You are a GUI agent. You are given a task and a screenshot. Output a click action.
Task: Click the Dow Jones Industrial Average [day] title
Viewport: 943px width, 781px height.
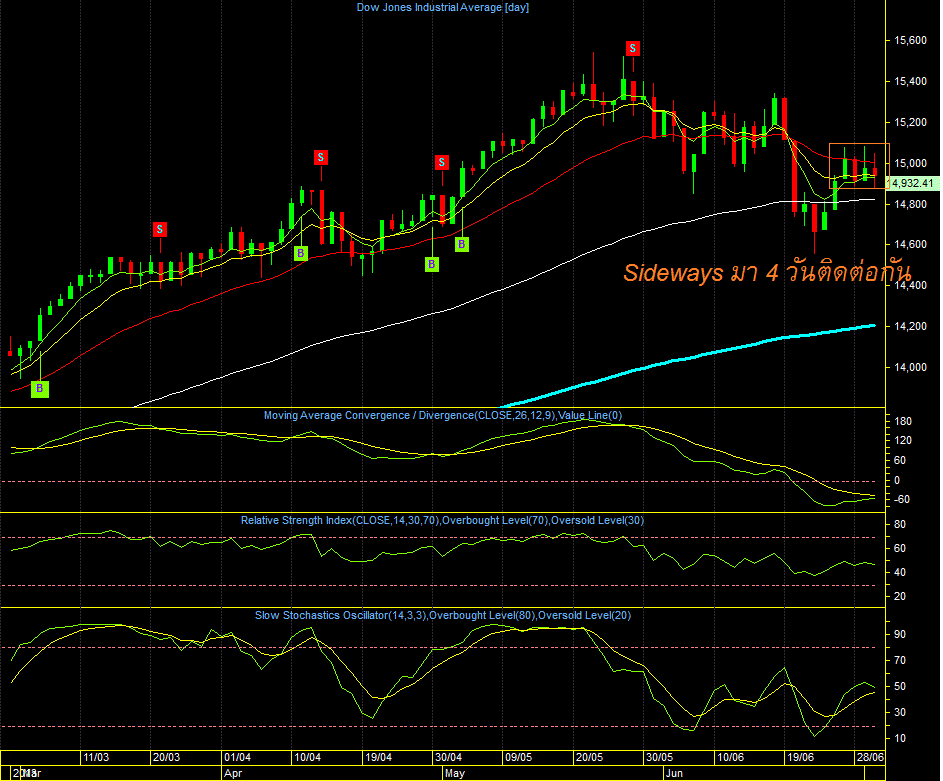443,8
